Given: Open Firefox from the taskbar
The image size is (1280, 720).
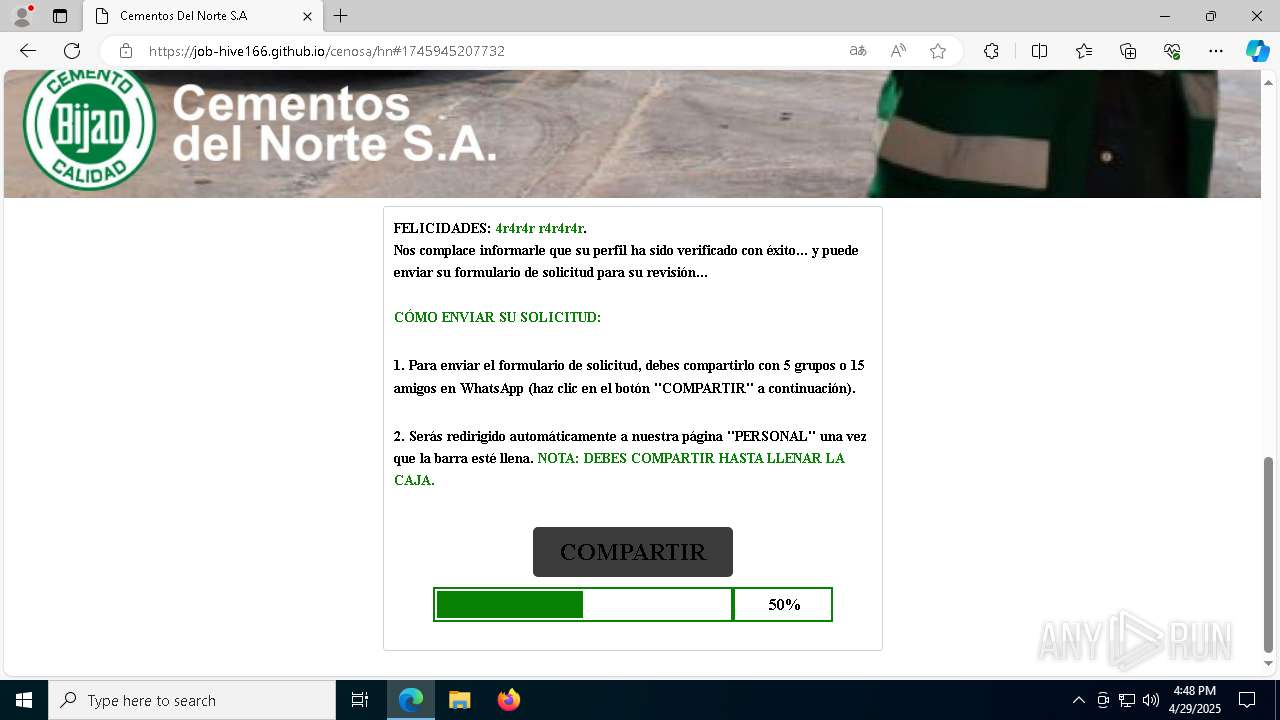Looking at the screenshot, I should pos(508,700).
